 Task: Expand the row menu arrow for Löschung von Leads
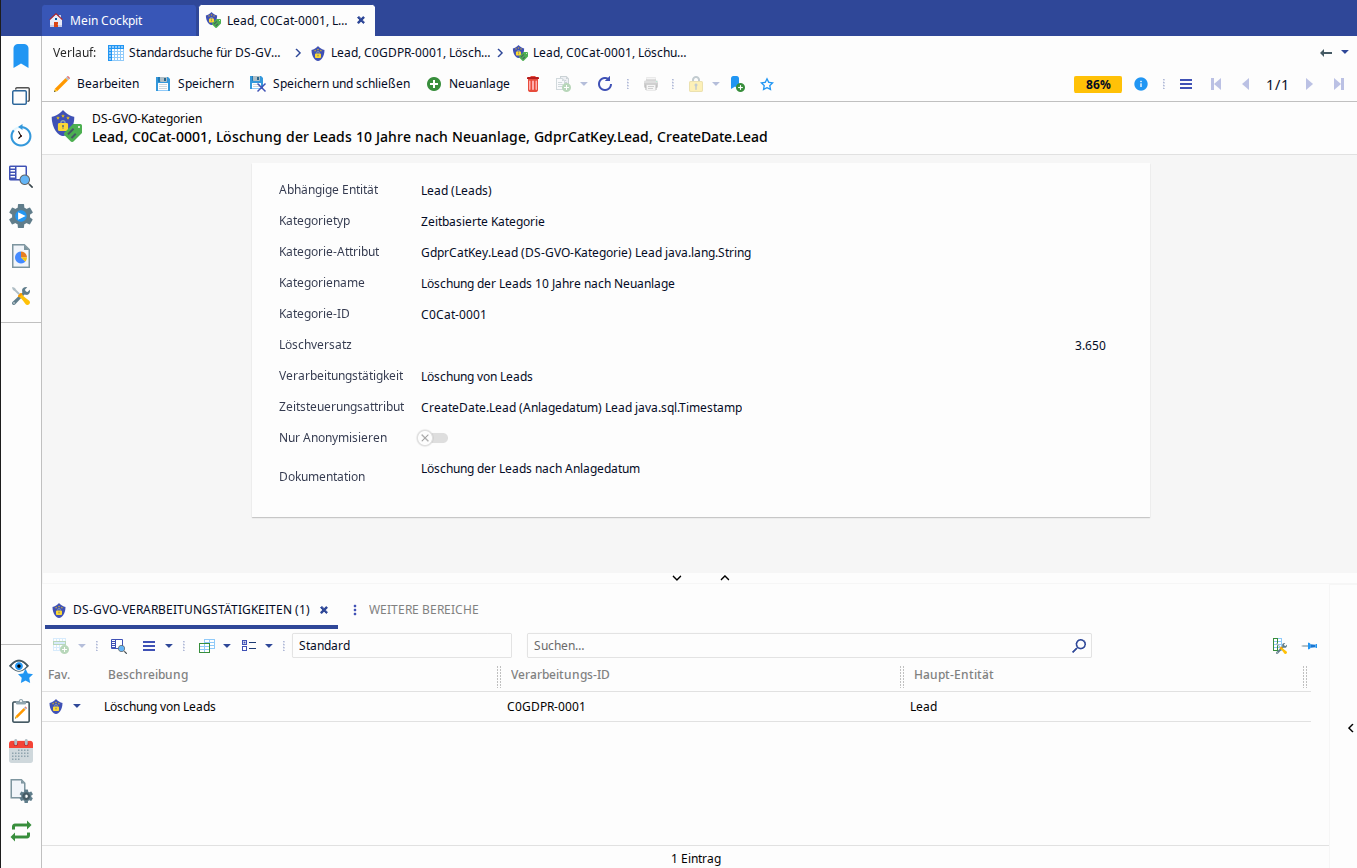click(x=77, y=706)
